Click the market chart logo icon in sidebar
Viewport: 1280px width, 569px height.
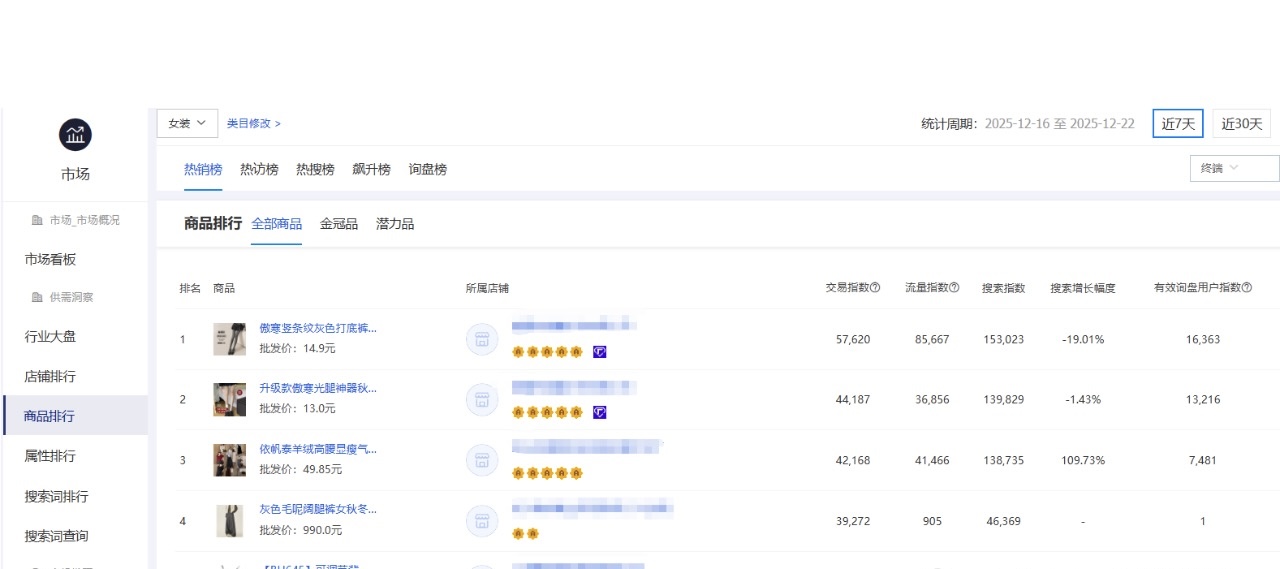pos(75,135)
